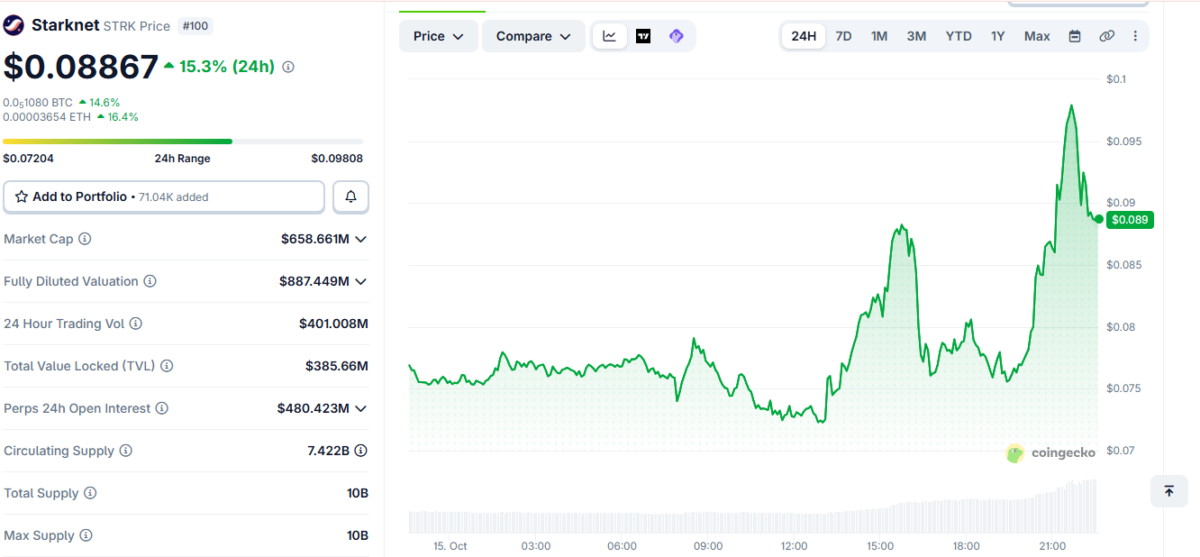Select the Max time range tab

click(x=1037, y=36)
